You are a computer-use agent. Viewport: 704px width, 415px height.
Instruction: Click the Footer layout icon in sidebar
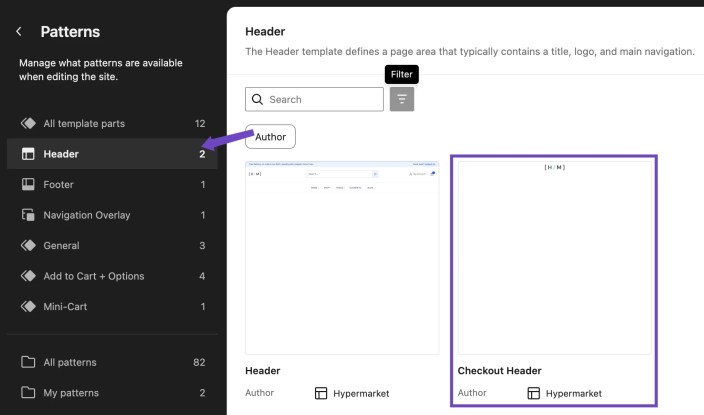coord(28,185)
